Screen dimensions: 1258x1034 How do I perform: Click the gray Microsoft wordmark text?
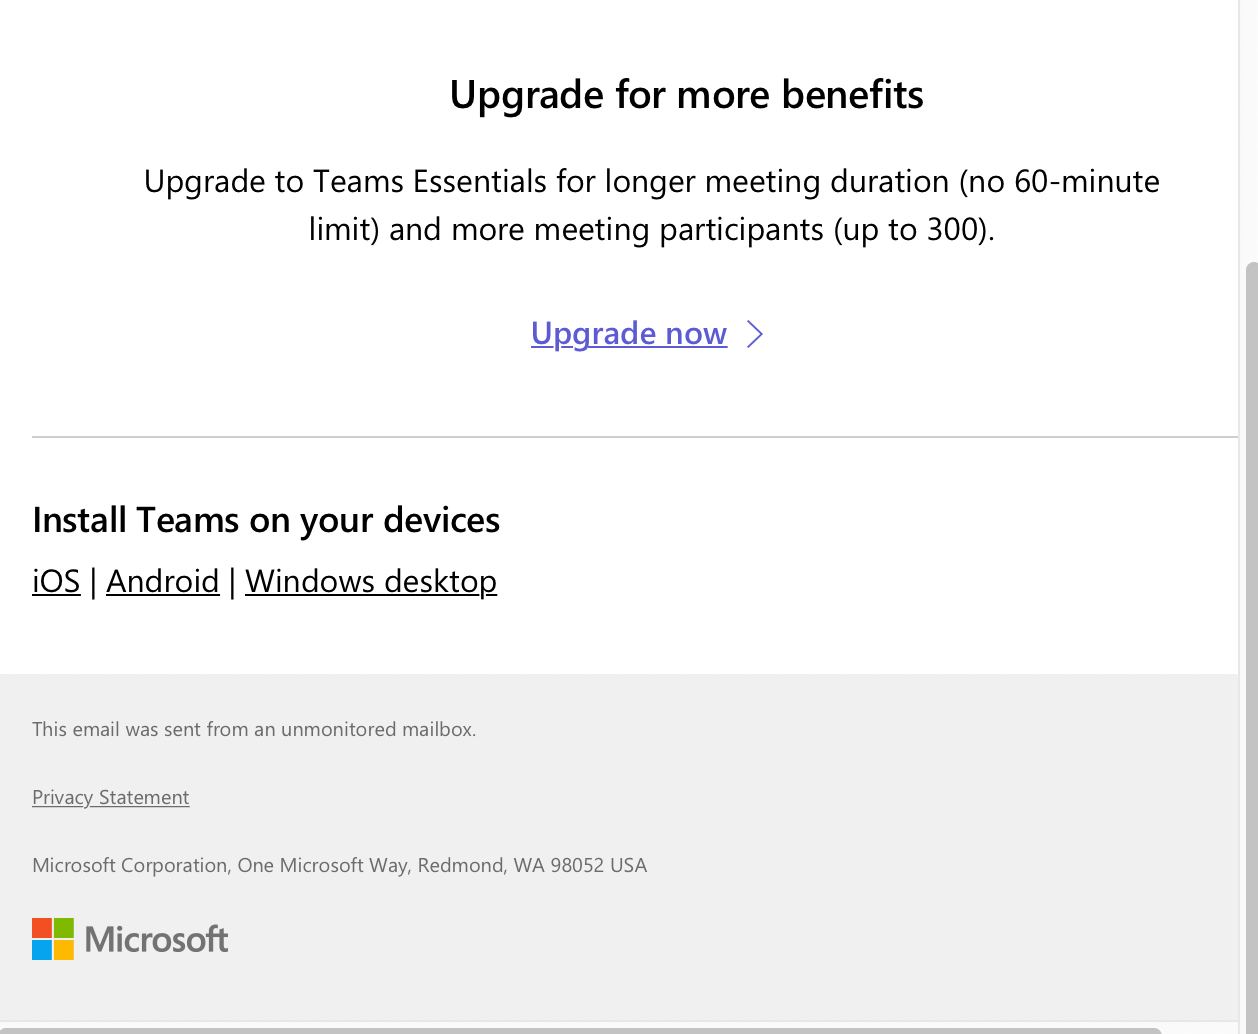click(157, 940)
